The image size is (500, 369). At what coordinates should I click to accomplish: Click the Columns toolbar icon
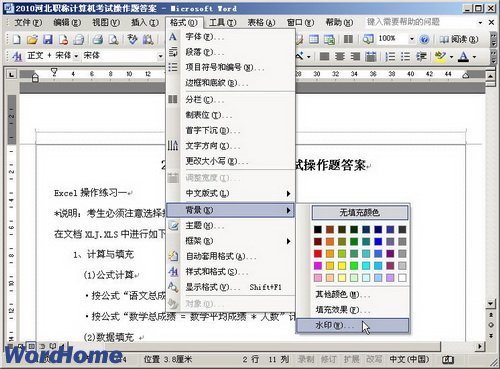point(348,40)
